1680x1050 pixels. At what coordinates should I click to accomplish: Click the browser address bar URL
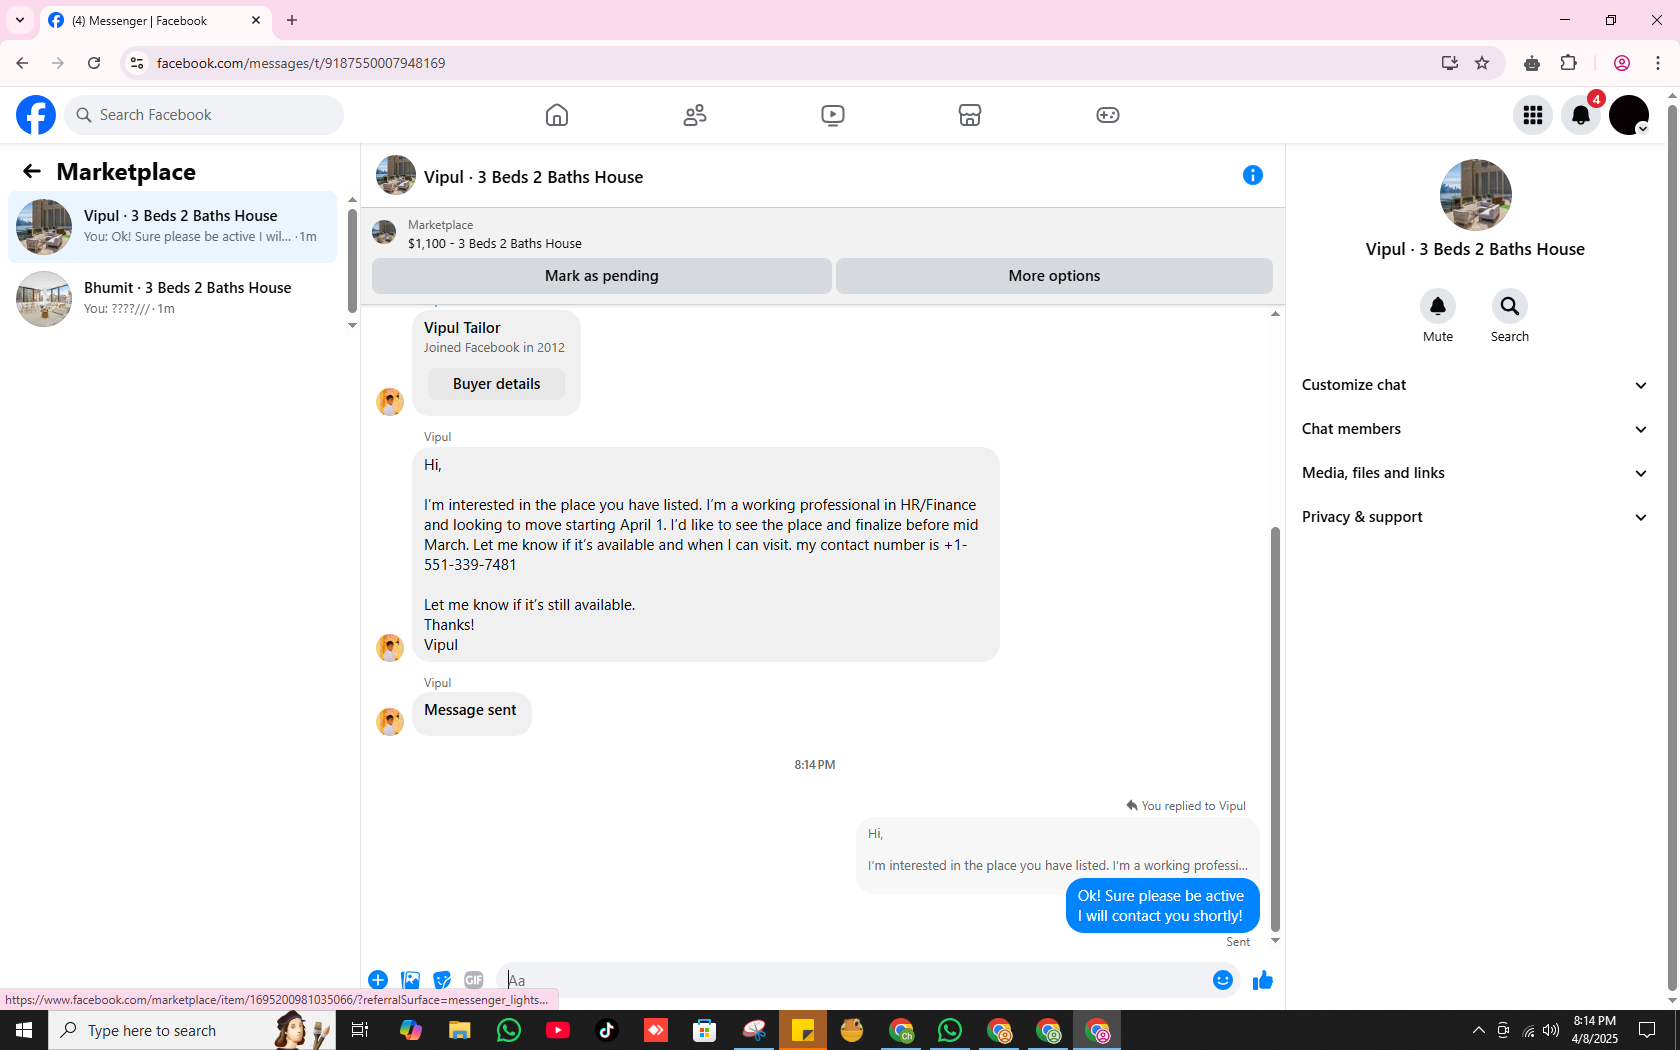[301, 63]
